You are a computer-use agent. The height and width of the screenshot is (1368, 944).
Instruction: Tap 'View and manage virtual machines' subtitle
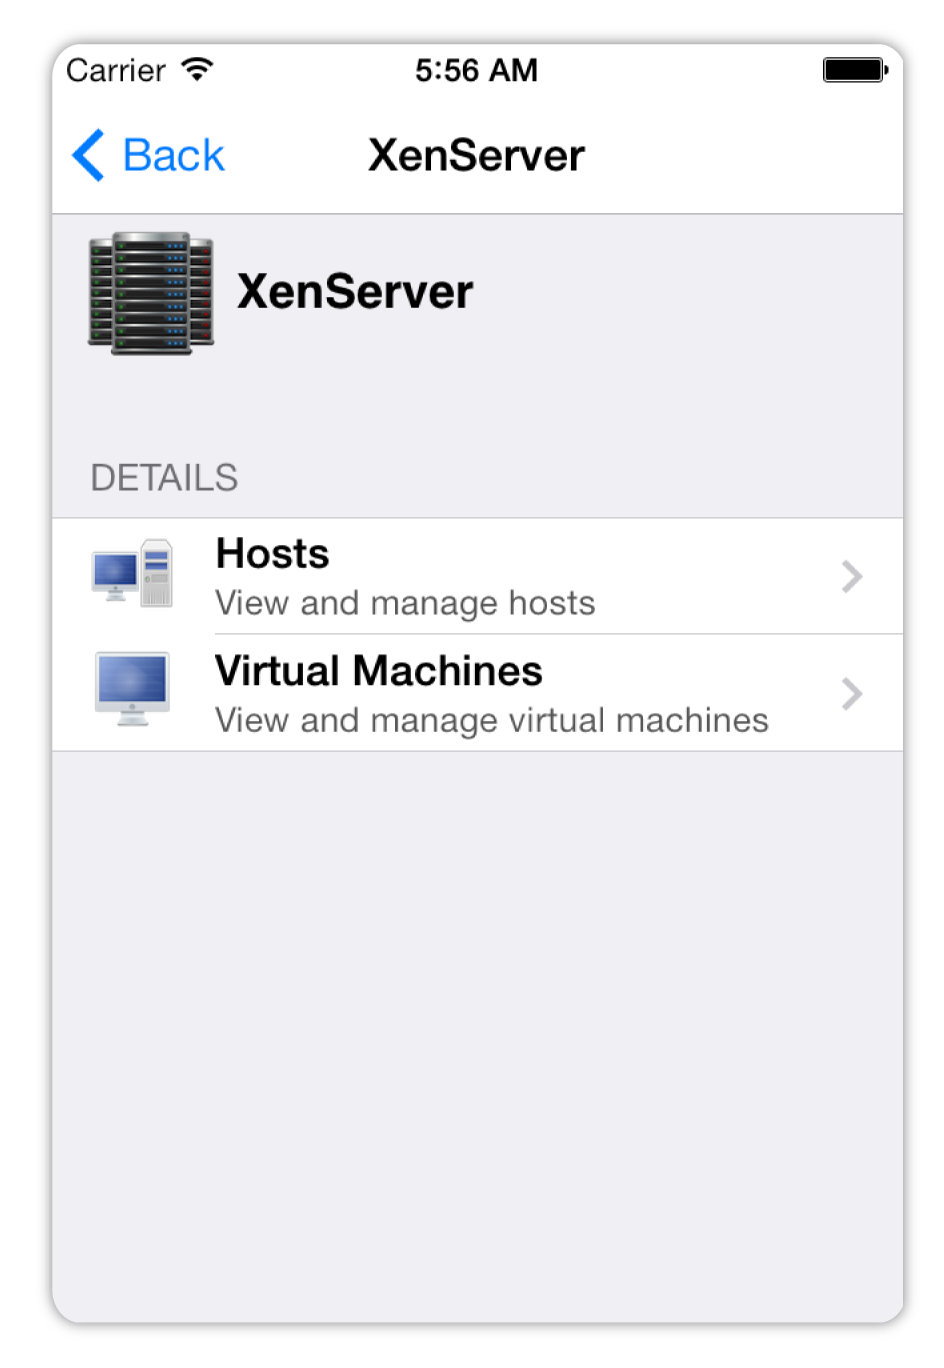(x=492, y=720)
